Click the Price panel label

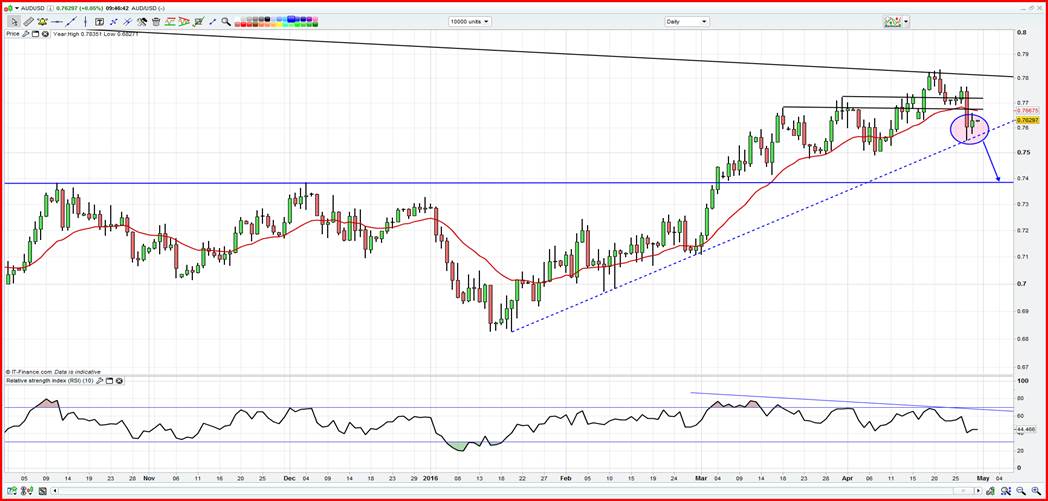click(x=13, y=33)
